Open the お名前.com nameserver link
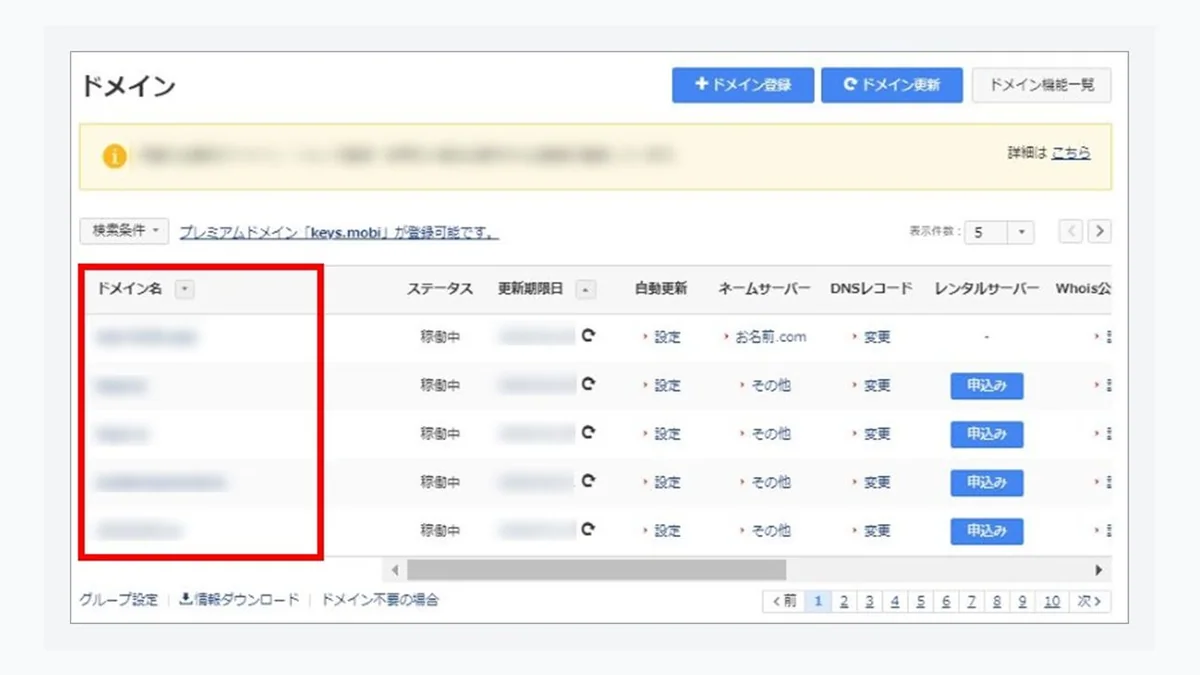This screenshot has width=1200, height=675. [x=770, y=337]
